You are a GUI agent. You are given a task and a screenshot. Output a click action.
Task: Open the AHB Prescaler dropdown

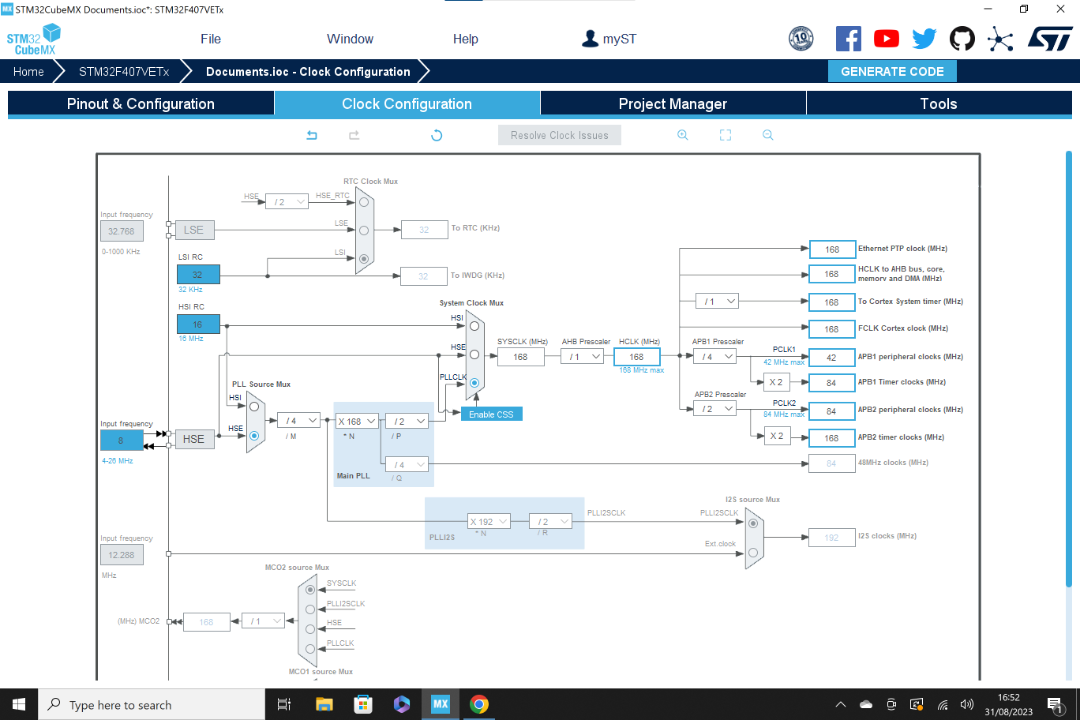point(582,356)
